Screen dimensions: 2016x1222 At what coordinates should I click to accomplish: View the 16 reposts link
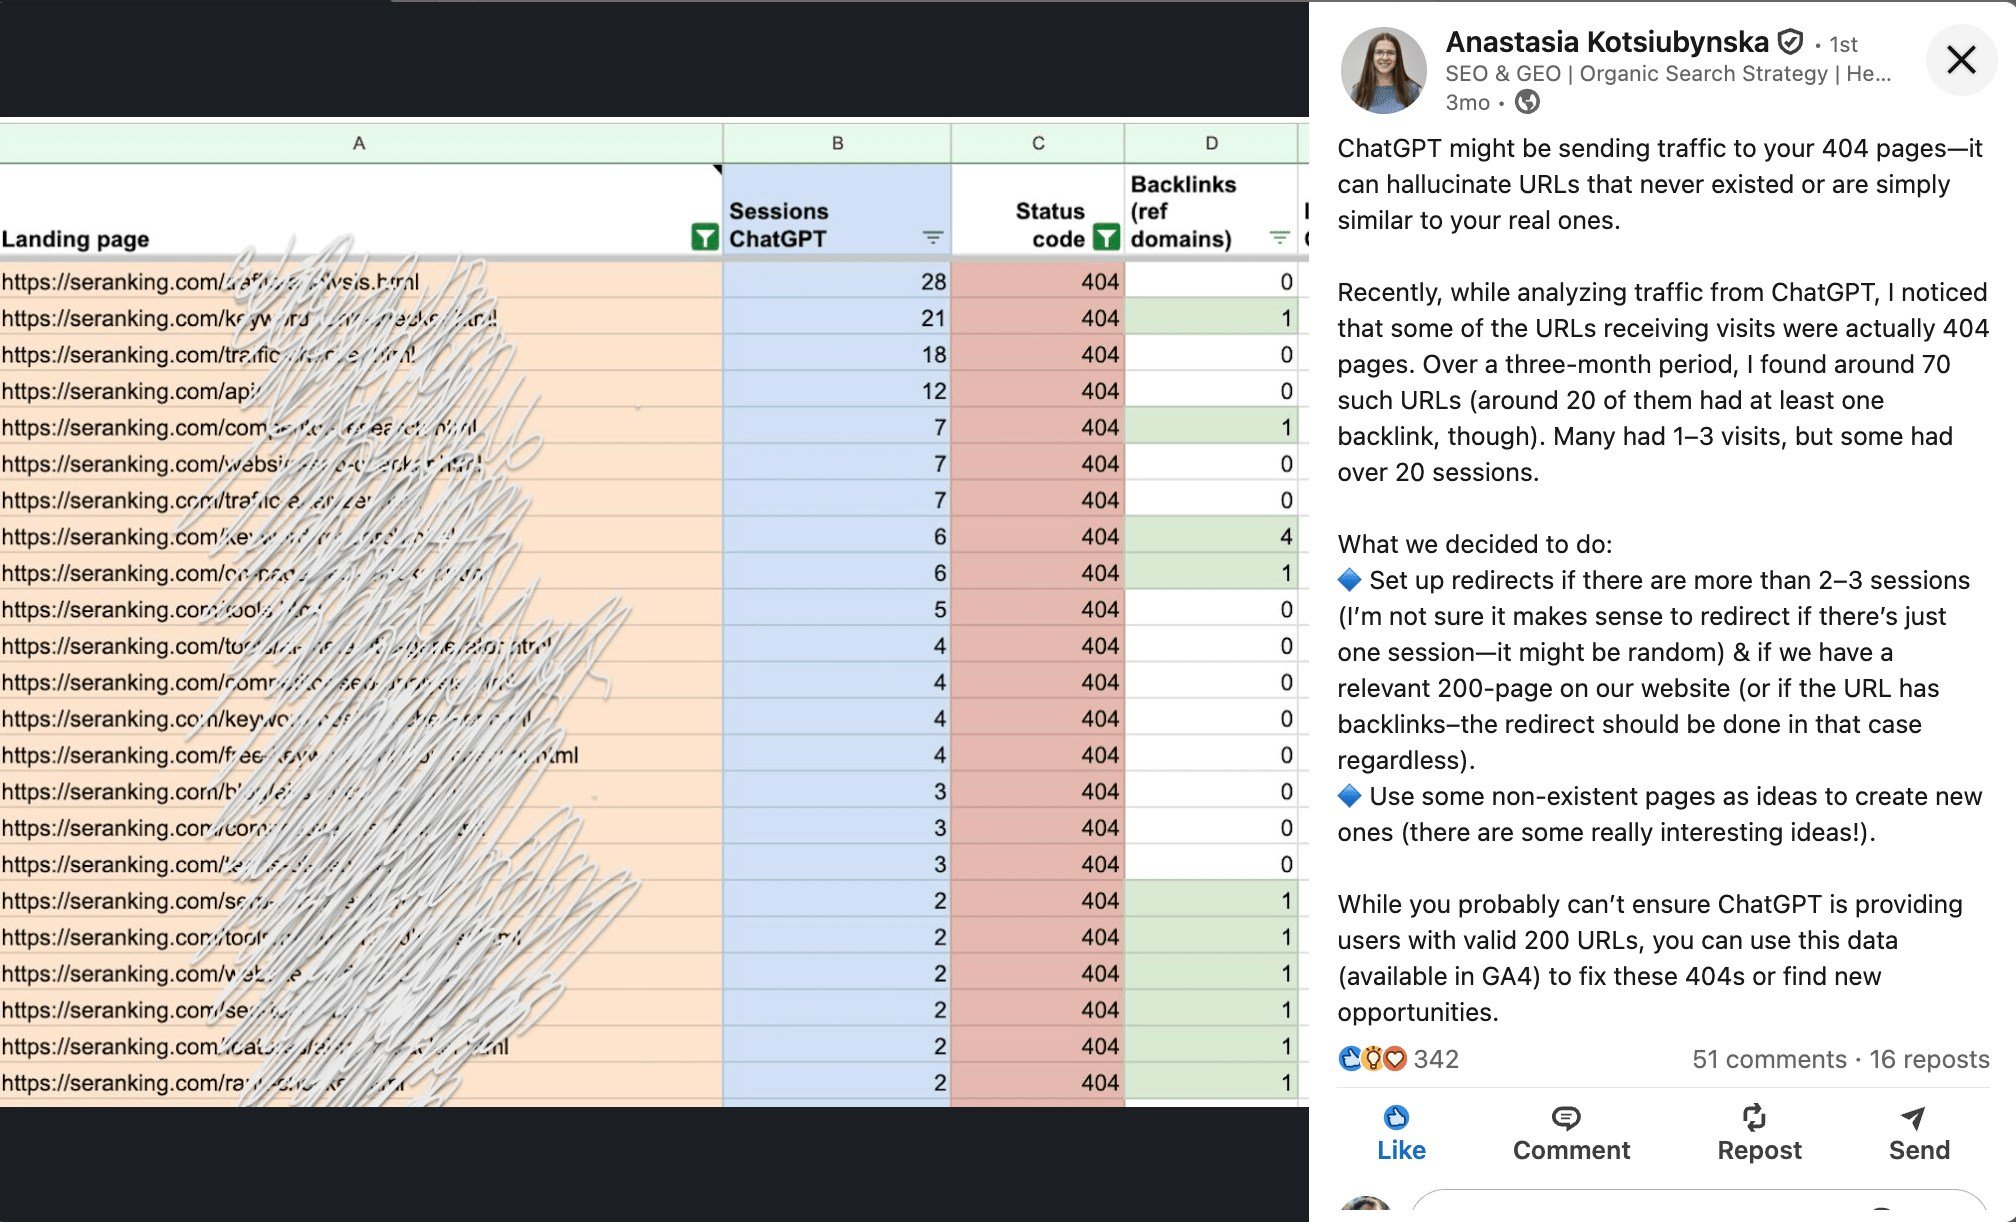tap(1929, 1059)
